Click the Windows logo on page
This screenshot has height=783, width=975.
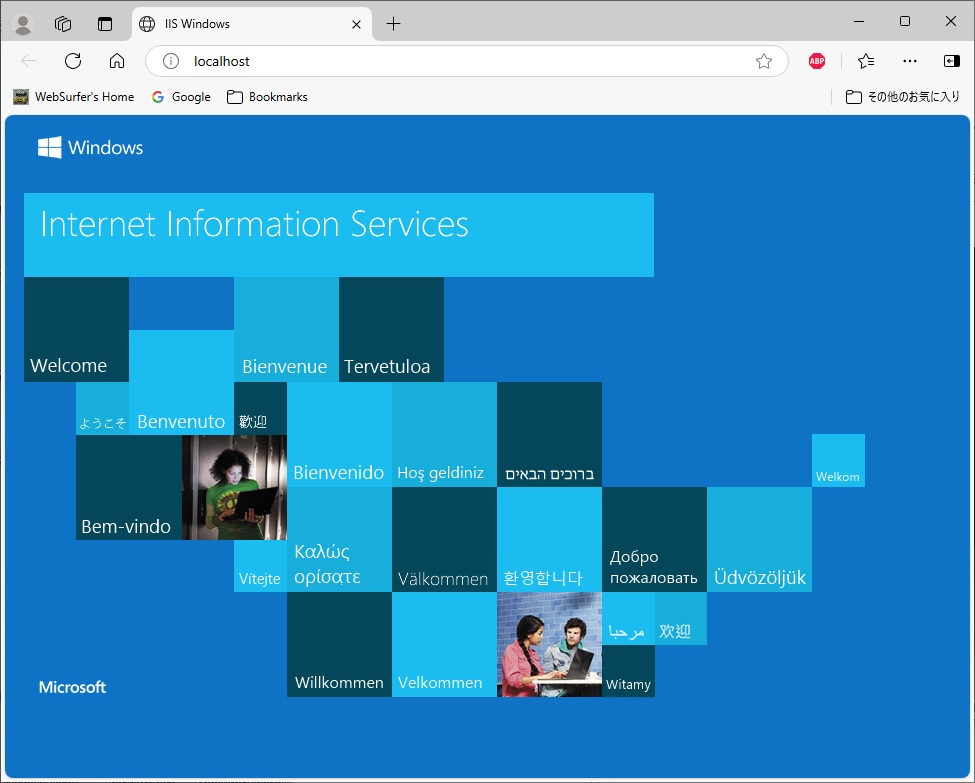(90, 147)
